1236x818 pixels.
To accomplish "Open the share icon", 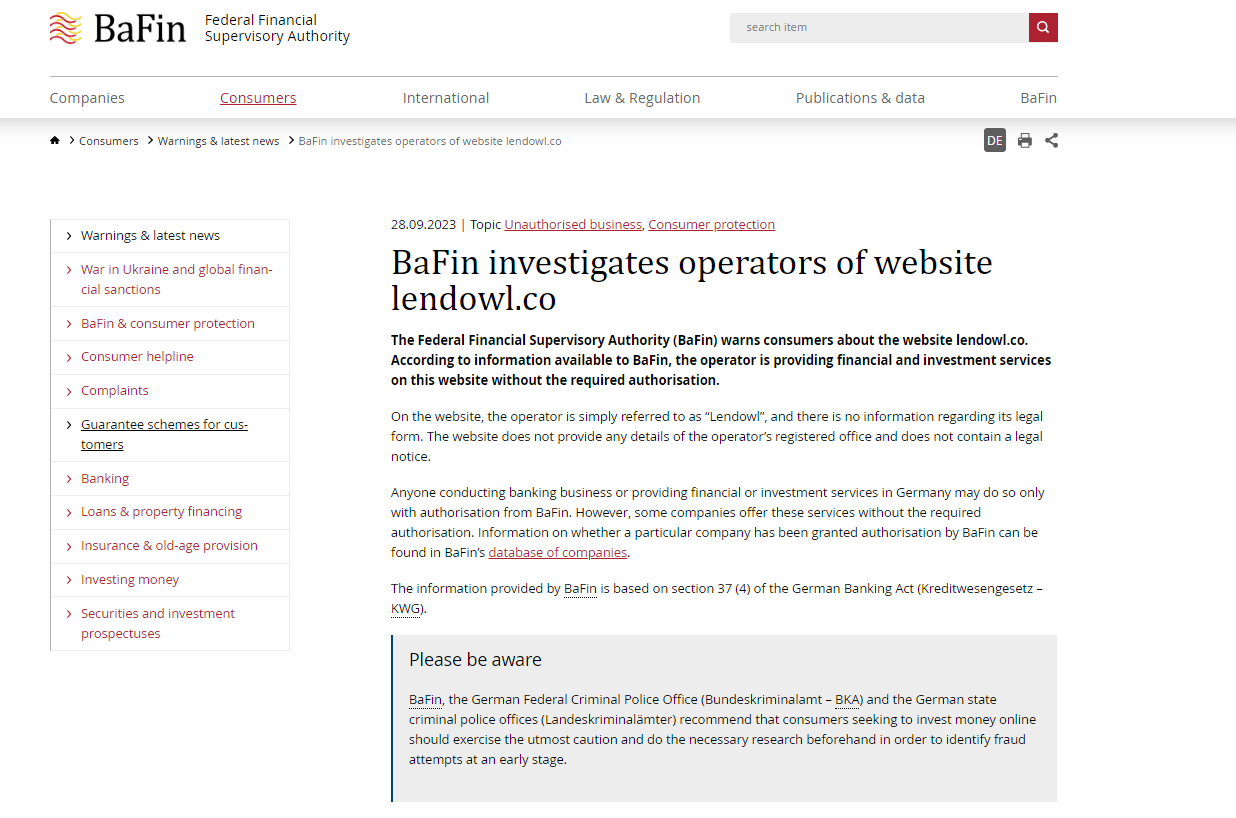I will (1051, 141).
